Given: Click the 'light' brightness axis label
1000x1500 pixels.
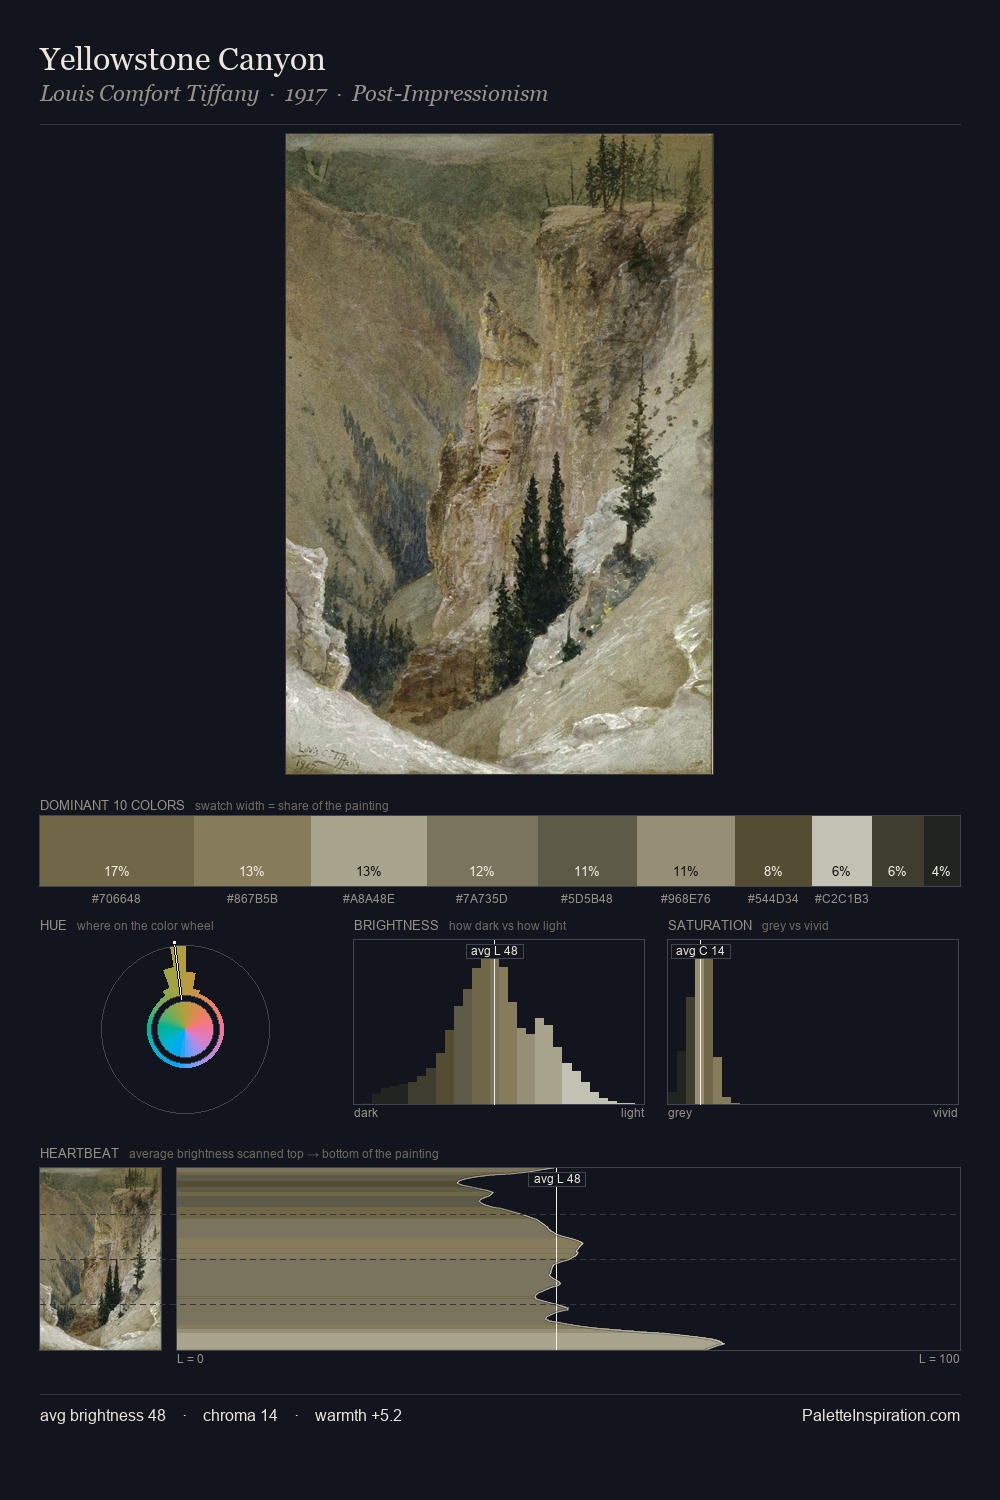Looking at the screenshot, I should [633, 1112].
